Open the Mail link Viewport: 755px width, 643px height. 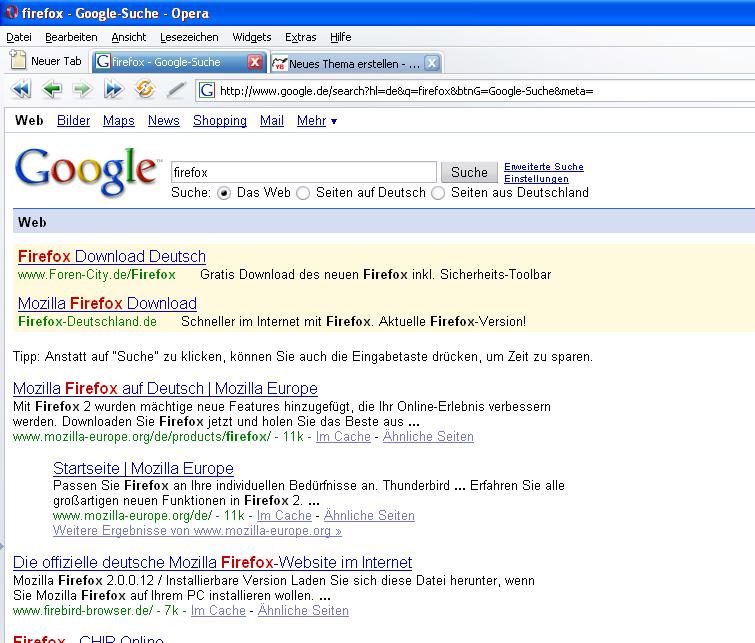[x=272, y=120]
